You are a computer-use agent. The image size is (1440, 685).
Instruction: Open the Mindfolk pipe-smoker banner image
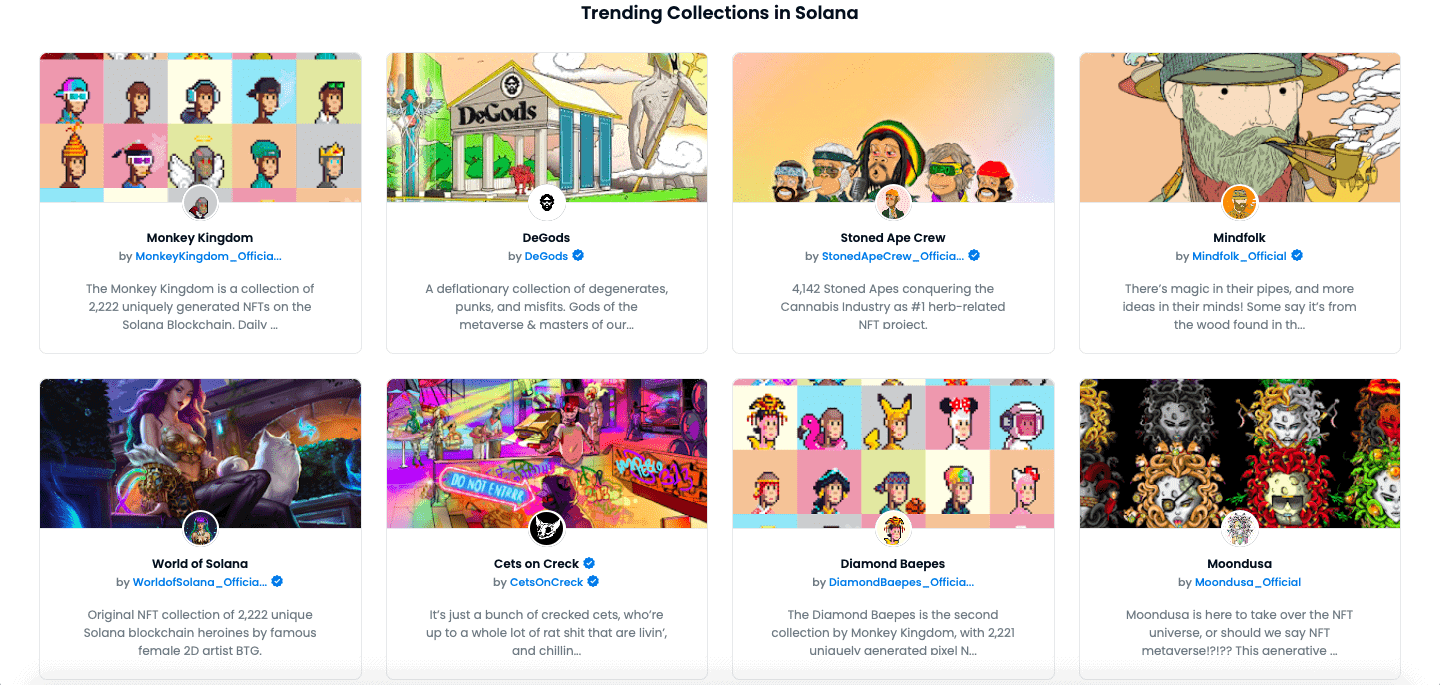coord(1240,128)
